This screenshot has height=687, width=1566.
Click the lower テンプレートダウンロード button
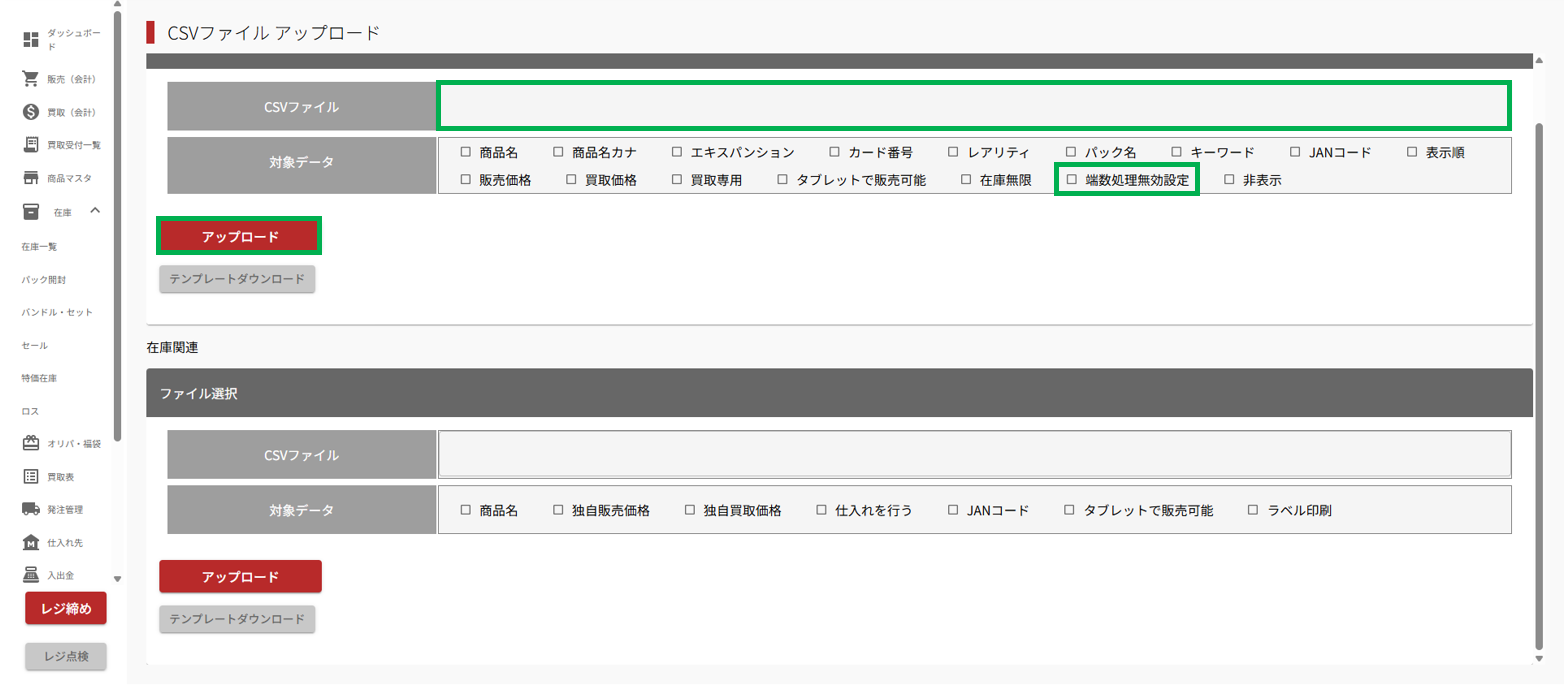pos(237,619)
